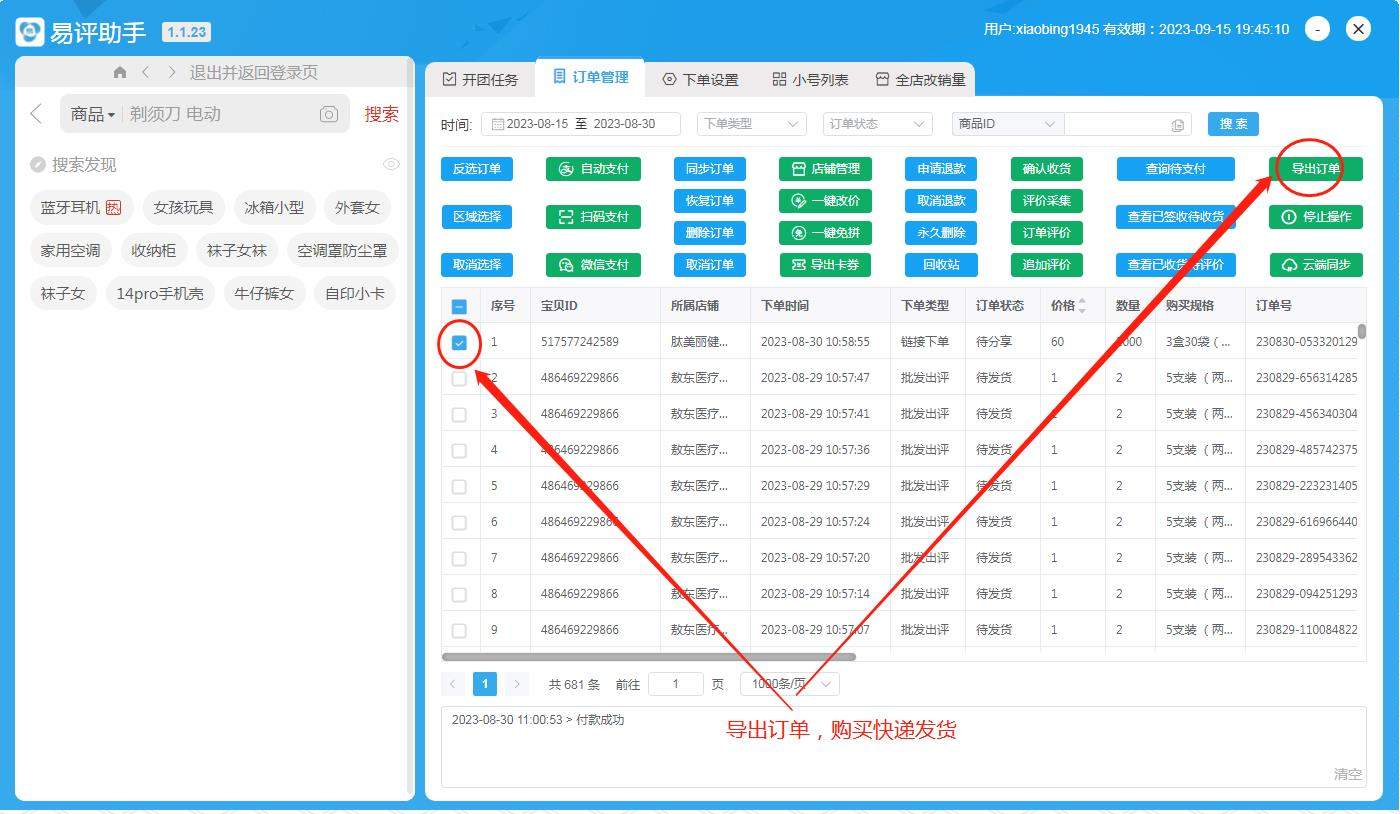Select 蓝牙耳机 search suggestion
Image resolution: width=1400 pixels, height=814 pixels.
pos(81,208)
